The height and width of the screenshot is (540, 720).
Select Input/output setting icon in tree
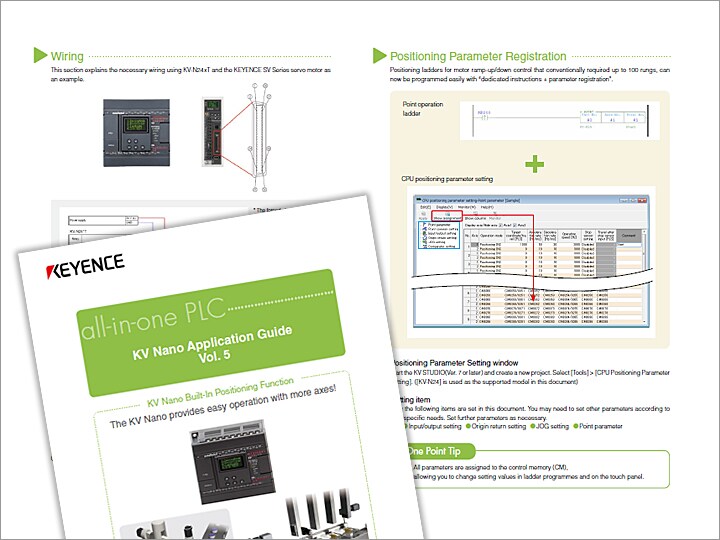[x=424, y=233]
